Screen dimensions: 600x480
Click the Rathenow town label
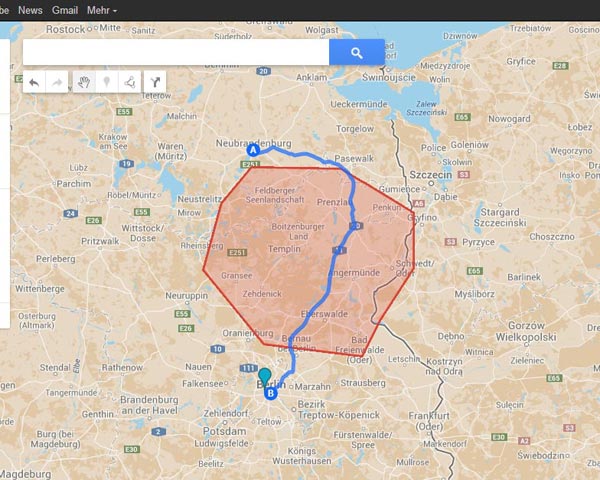pos(122,367)
